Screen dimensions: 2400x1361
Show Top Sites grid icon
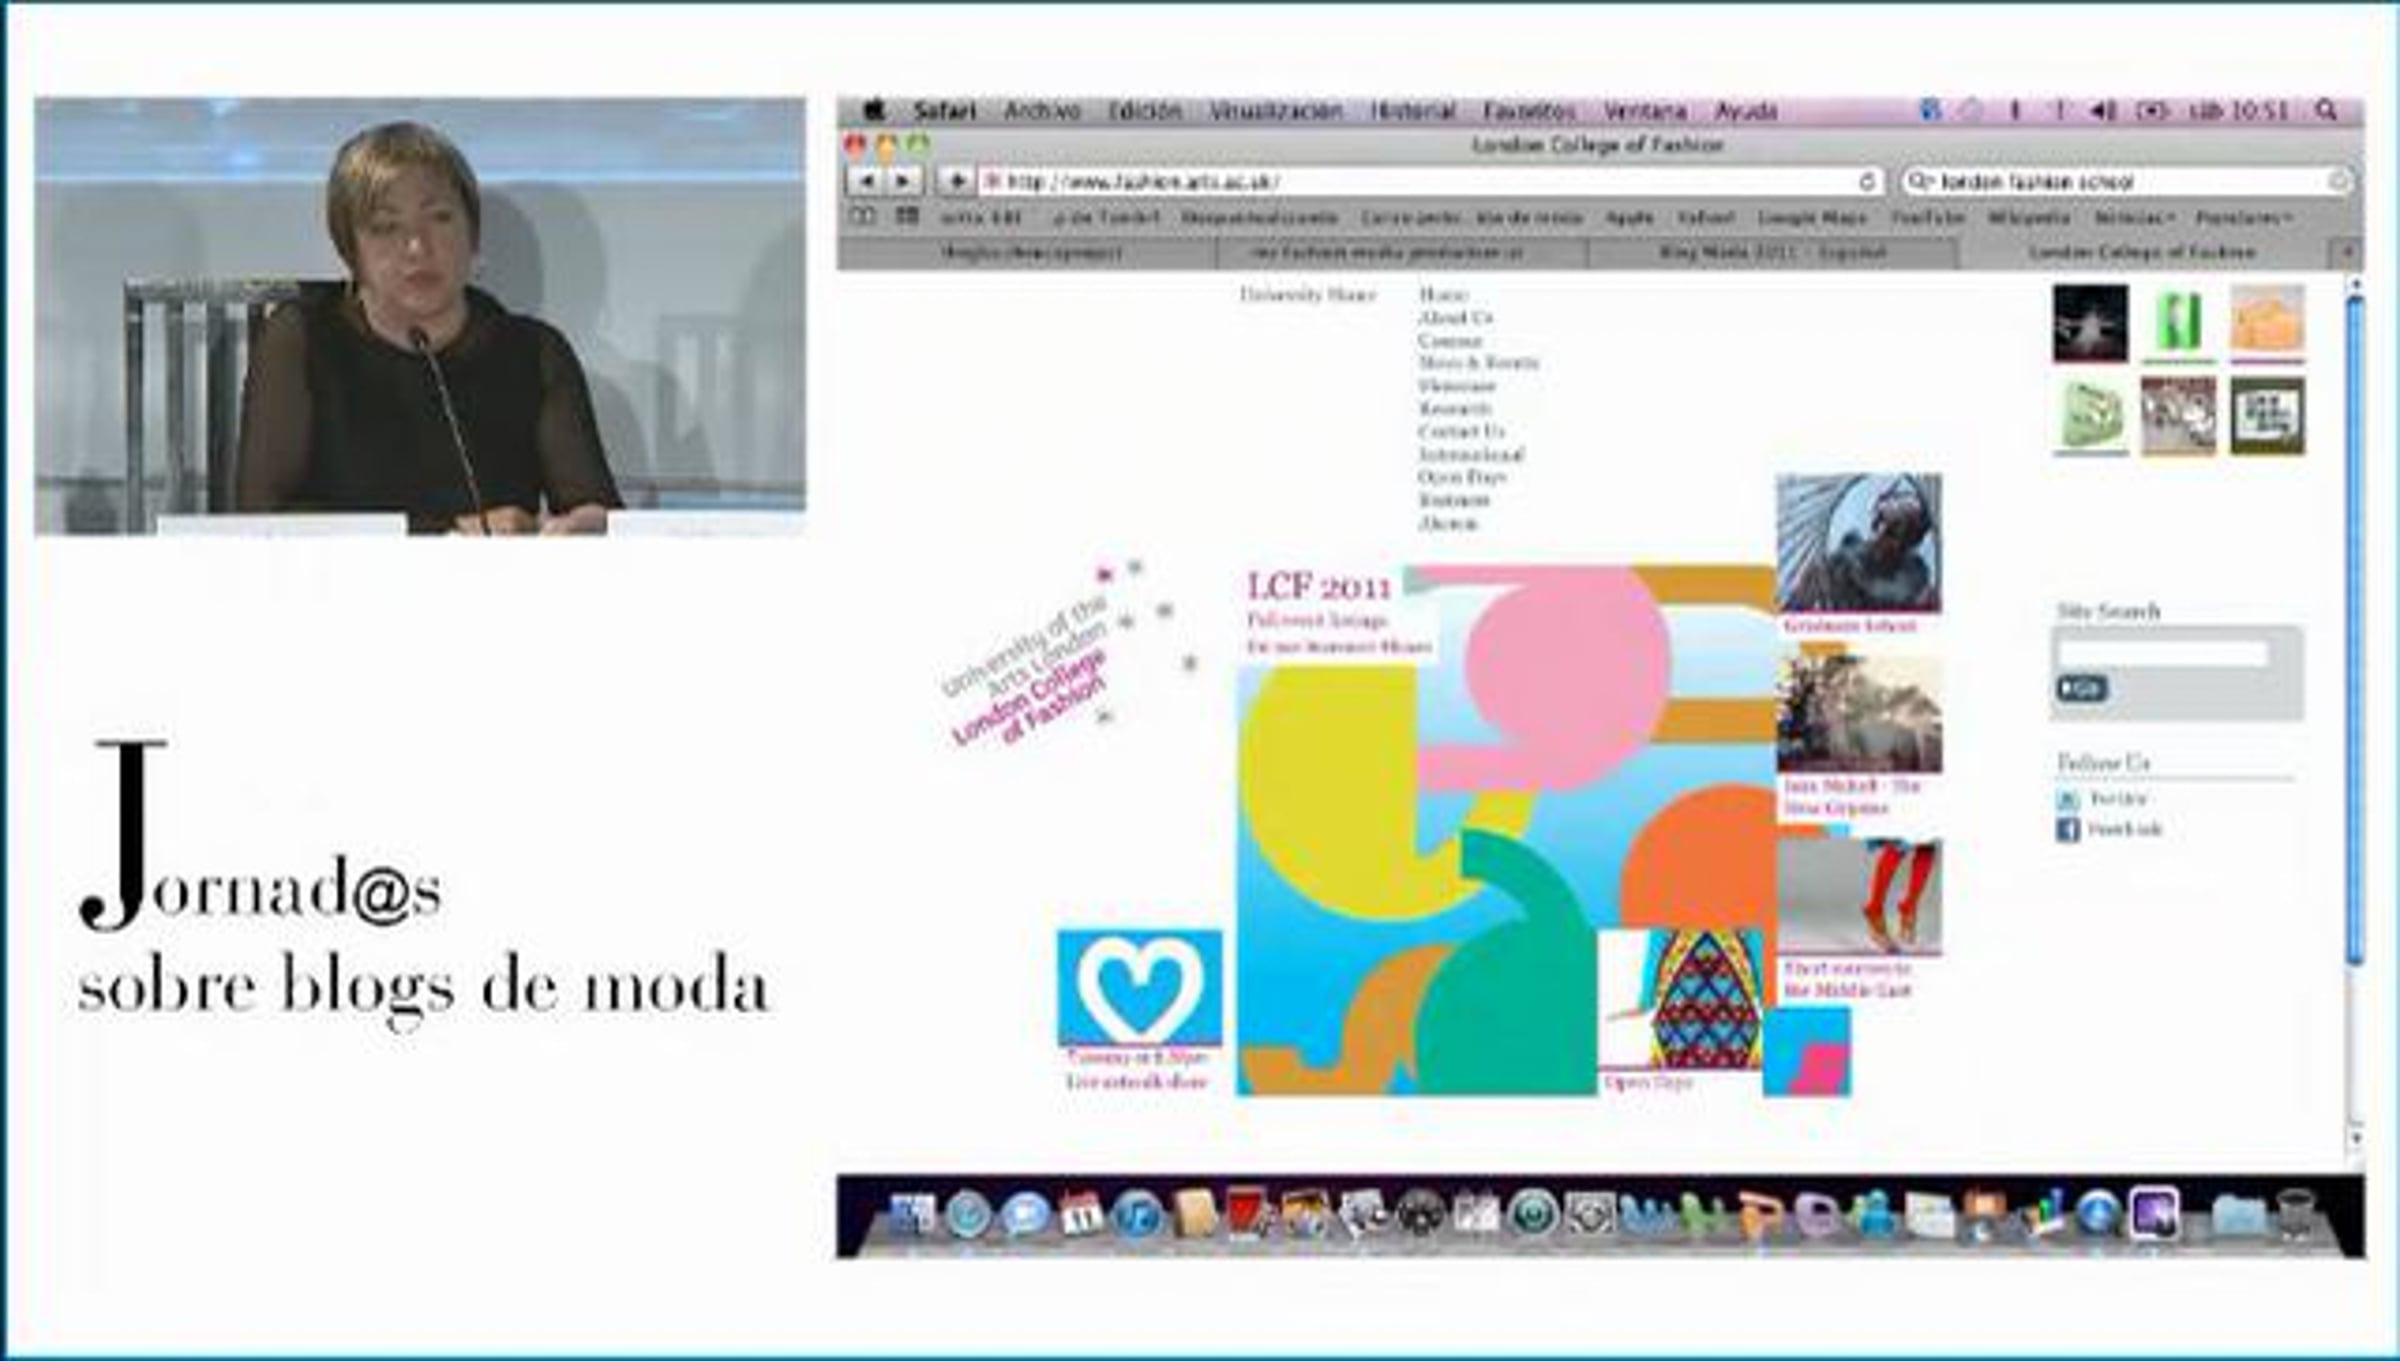(x=907, y=216)
